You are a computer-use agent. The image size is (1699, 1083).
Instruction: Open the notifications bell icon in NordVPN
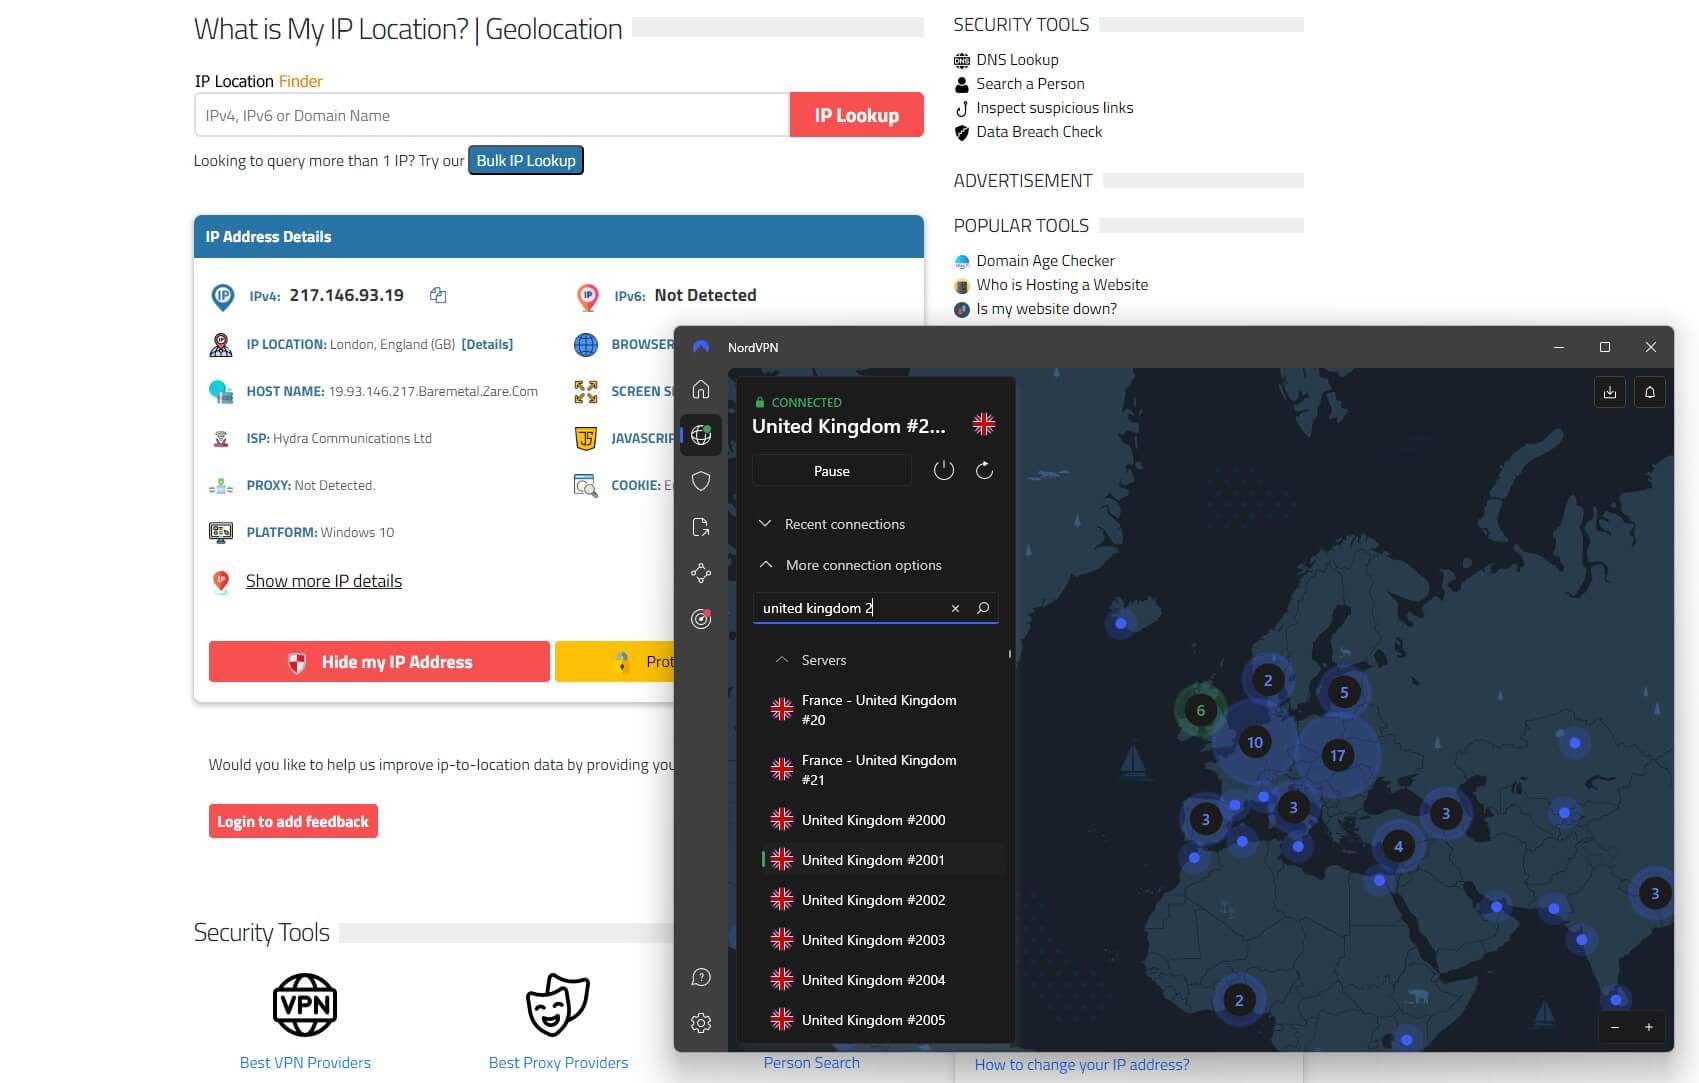tap(1650, 392)
